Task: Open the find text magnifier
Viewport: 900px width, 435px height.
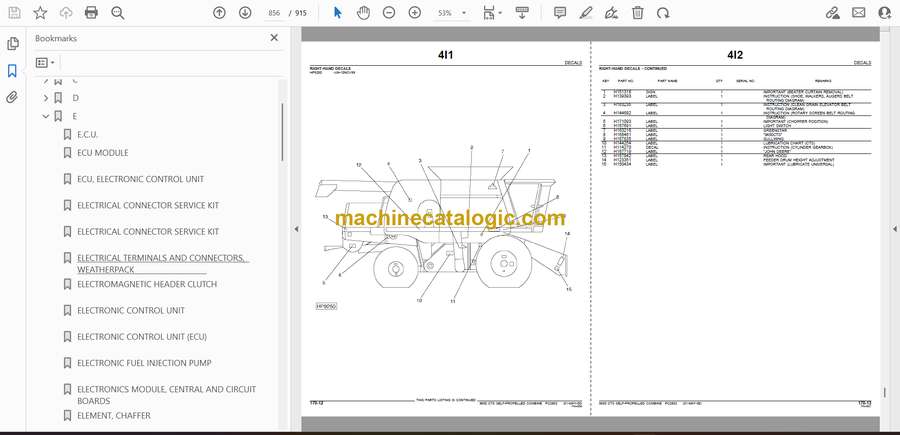Action: pyautogui.click(x=118, y=13)
